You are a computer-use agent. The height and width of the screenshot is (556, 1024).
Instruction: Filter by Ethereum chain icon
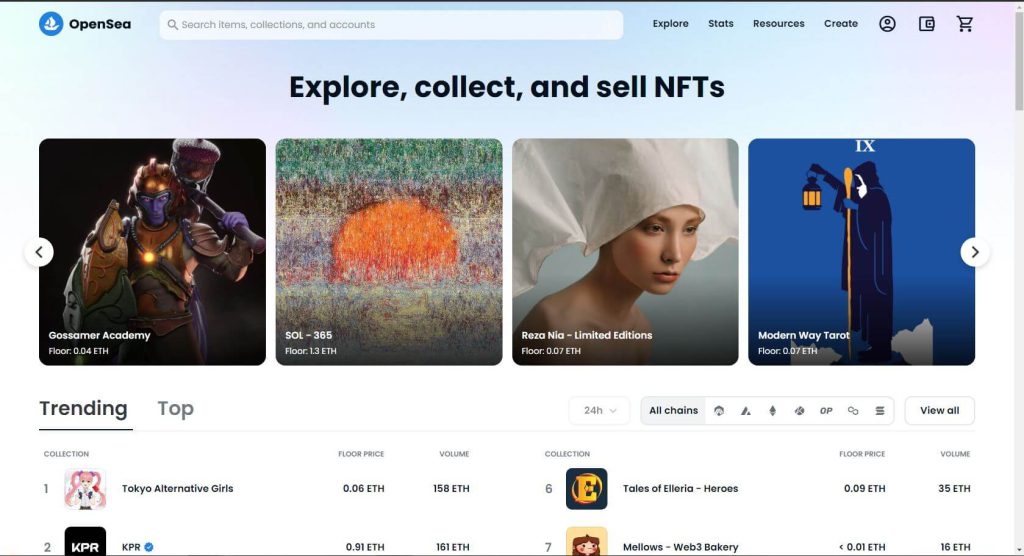tap(773, 411)
